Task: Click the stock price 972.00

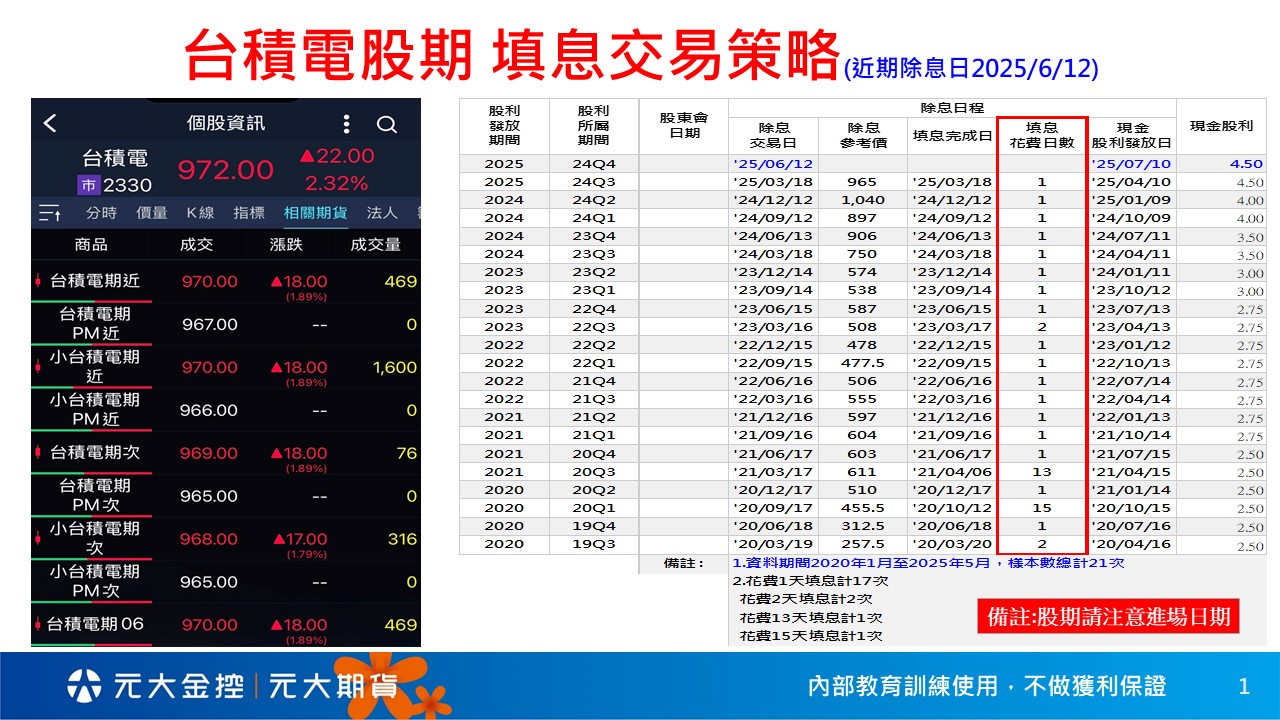Action: point(226,171)
